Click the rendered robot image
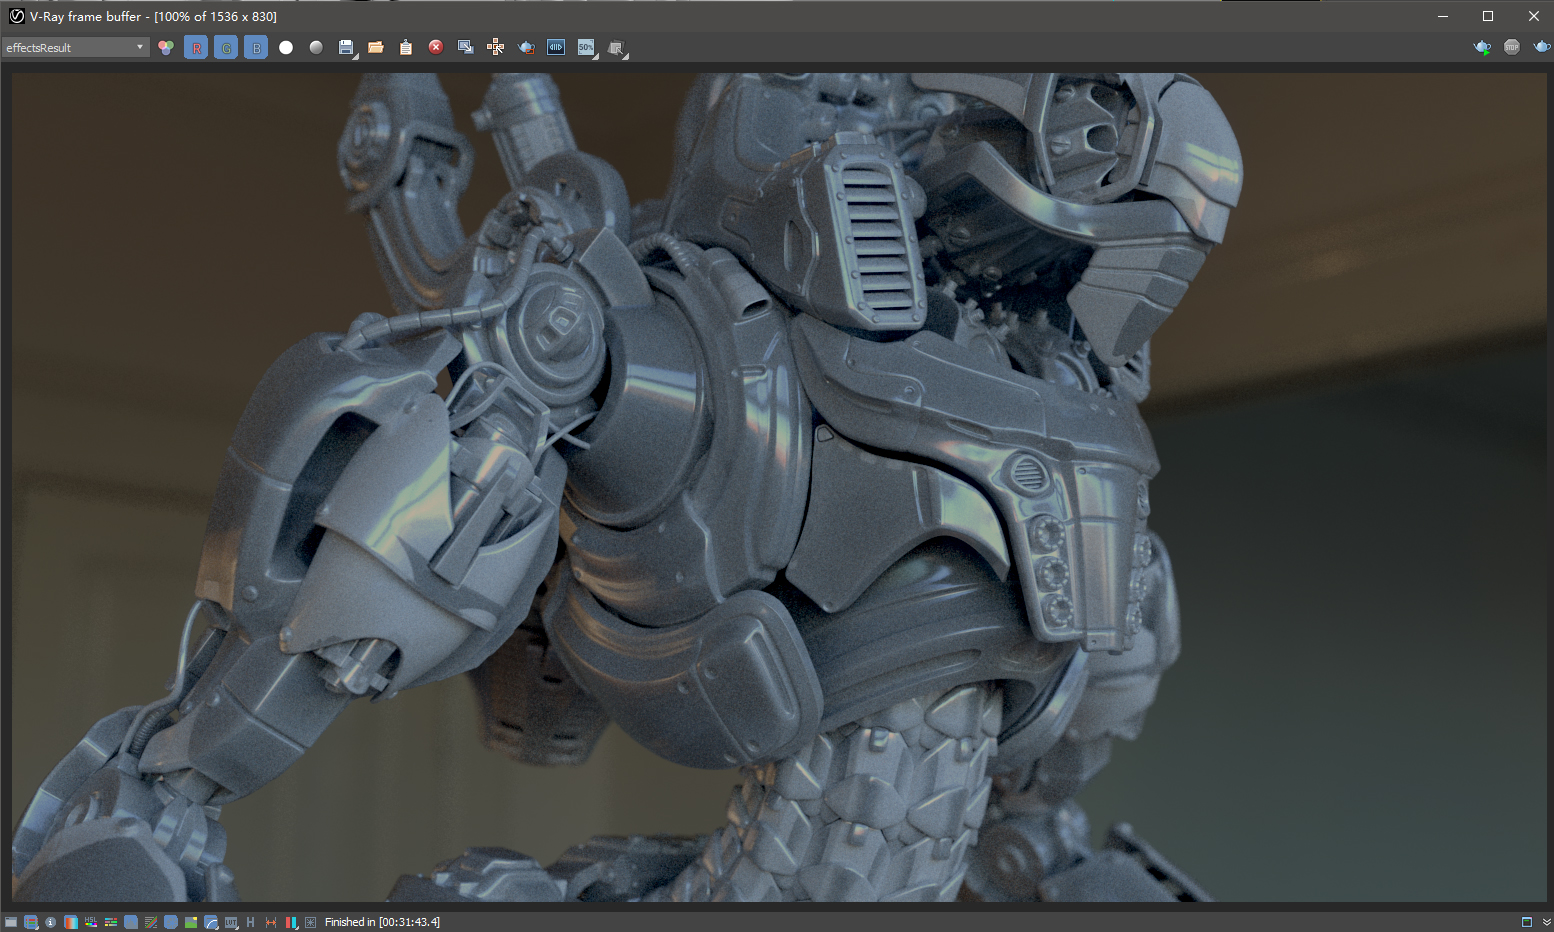The height and width of the screenshot is (932, 1554). [x=779, y=487]
